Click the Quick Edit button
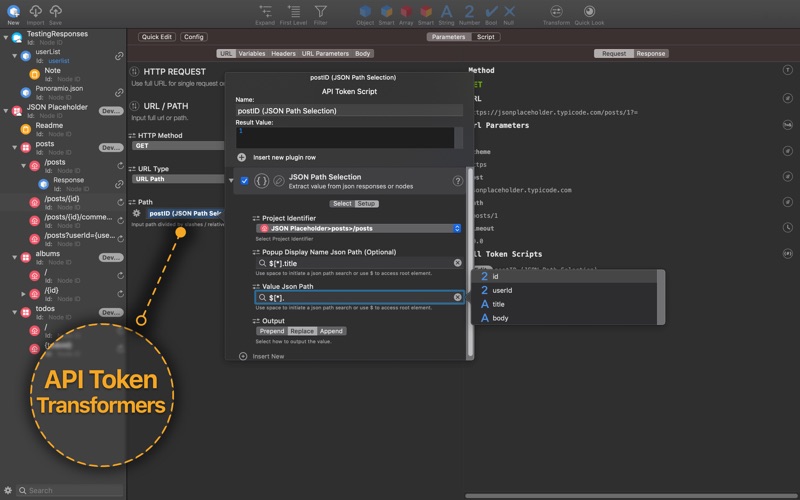This screenshot has width=800, height=500. click(157, 37)
